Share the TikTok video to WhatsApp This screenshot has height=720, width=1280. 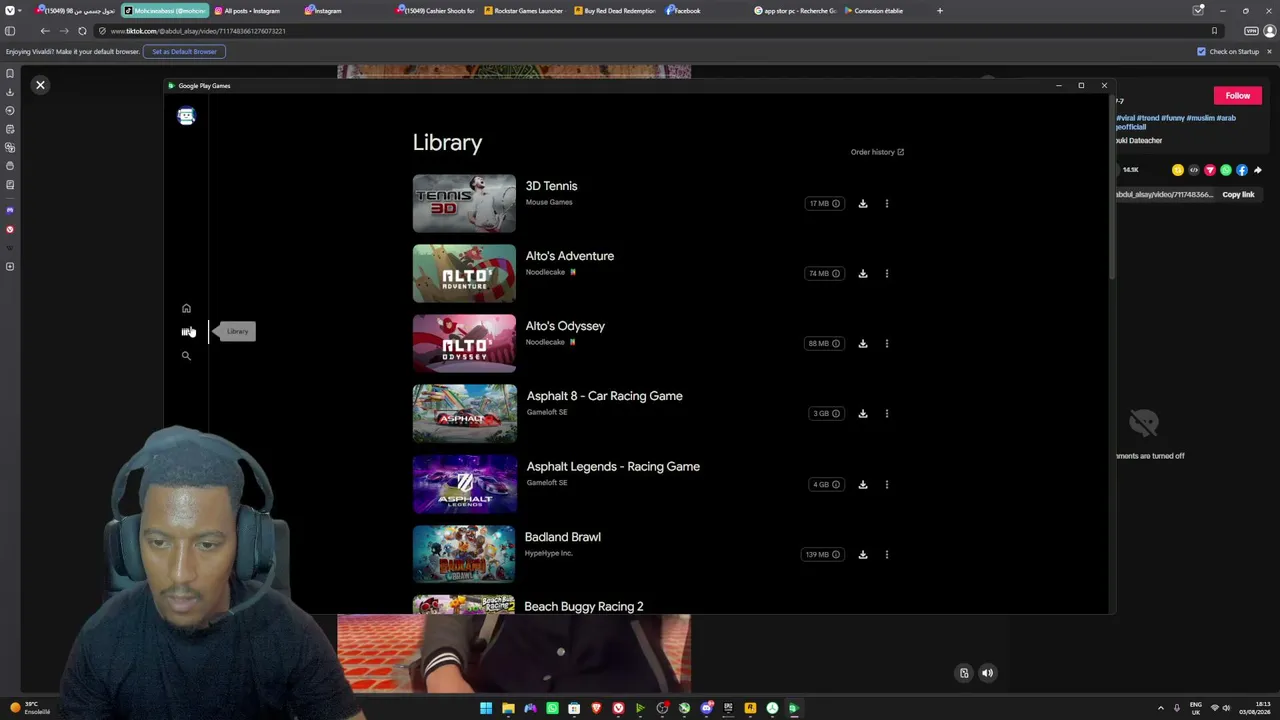(1226, 170)
